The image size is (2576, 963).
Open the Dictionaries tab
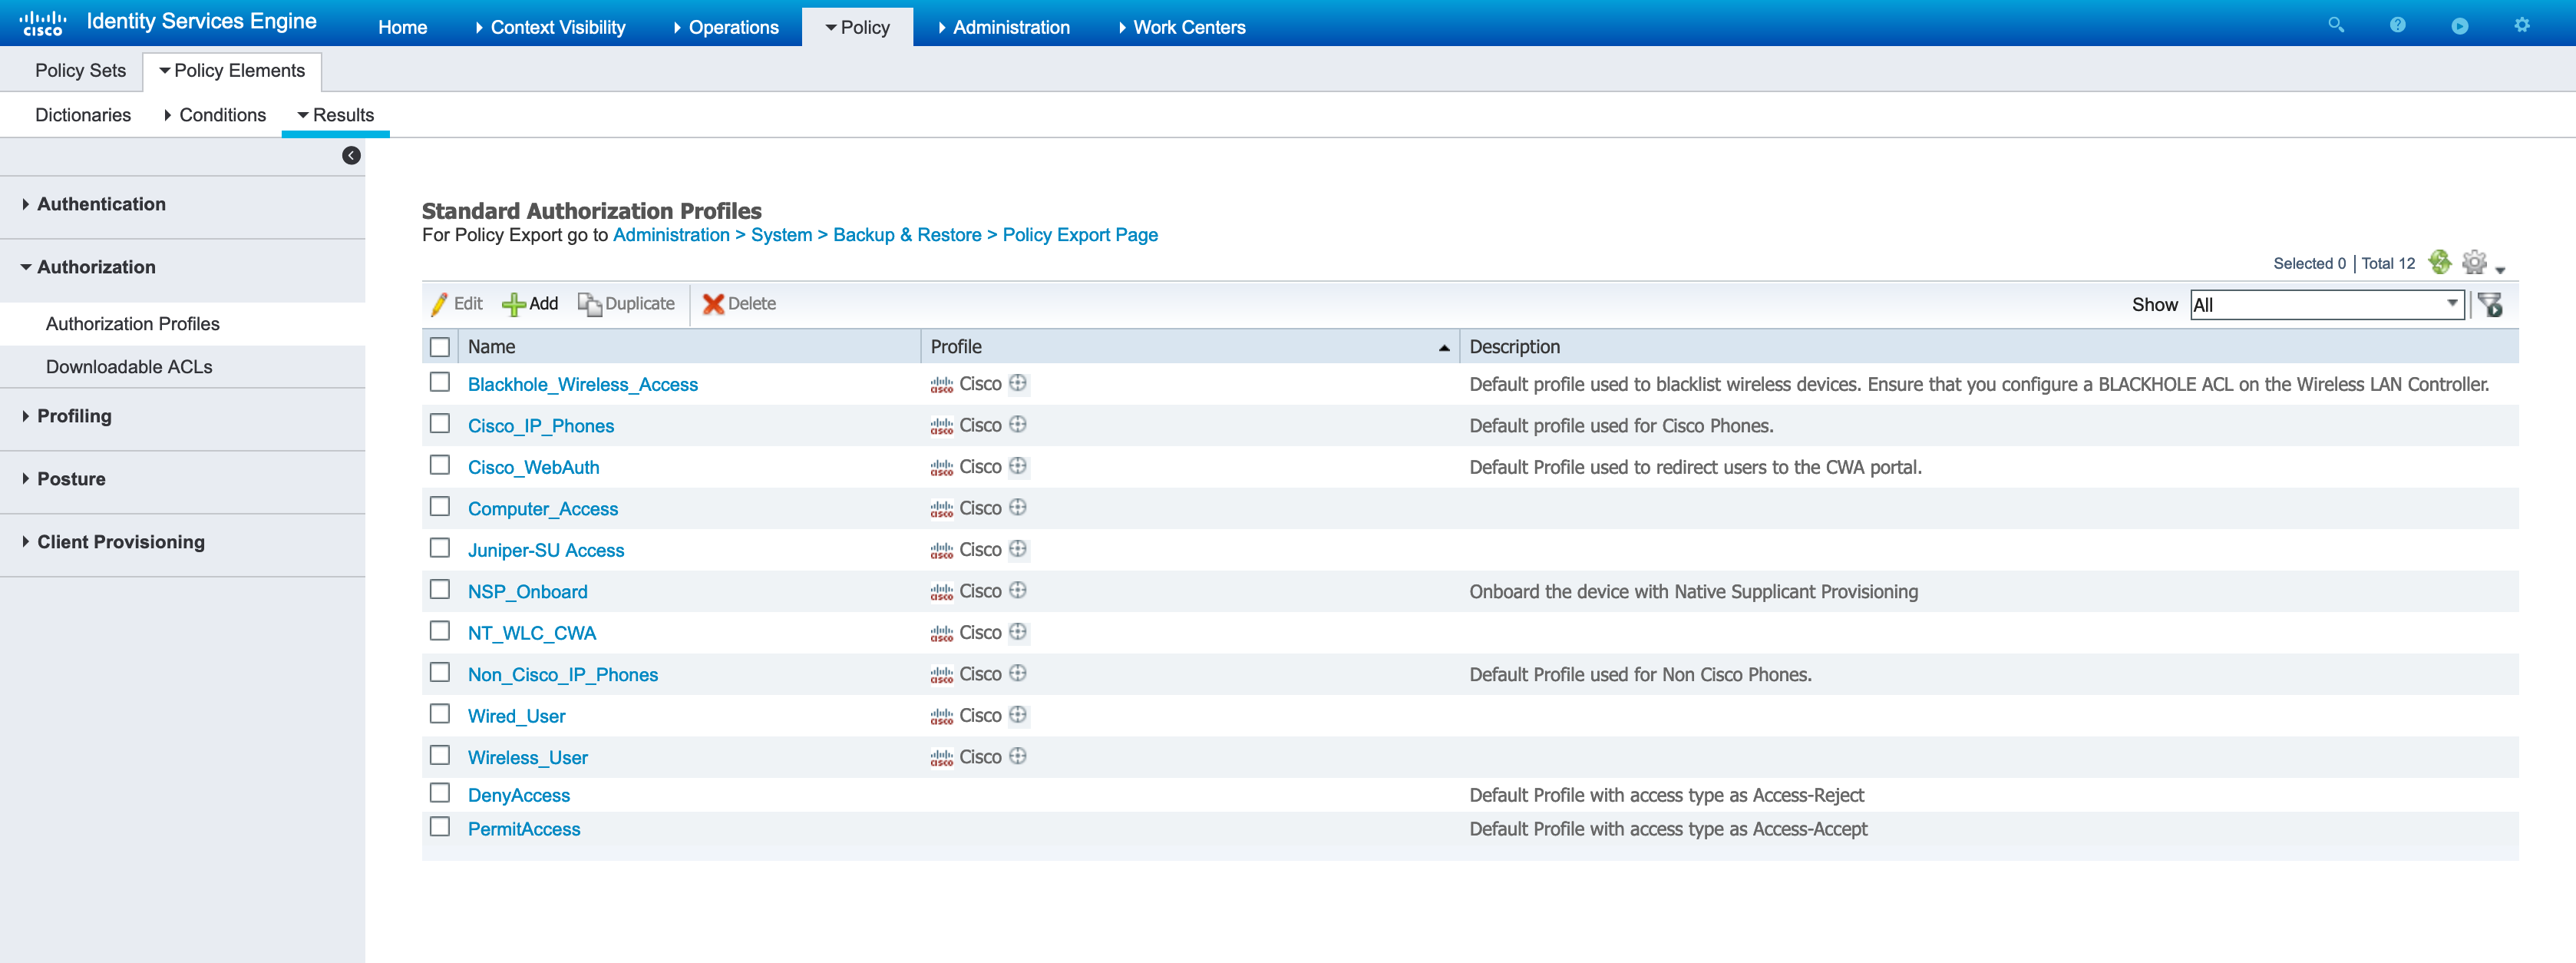tap(83, 115)
